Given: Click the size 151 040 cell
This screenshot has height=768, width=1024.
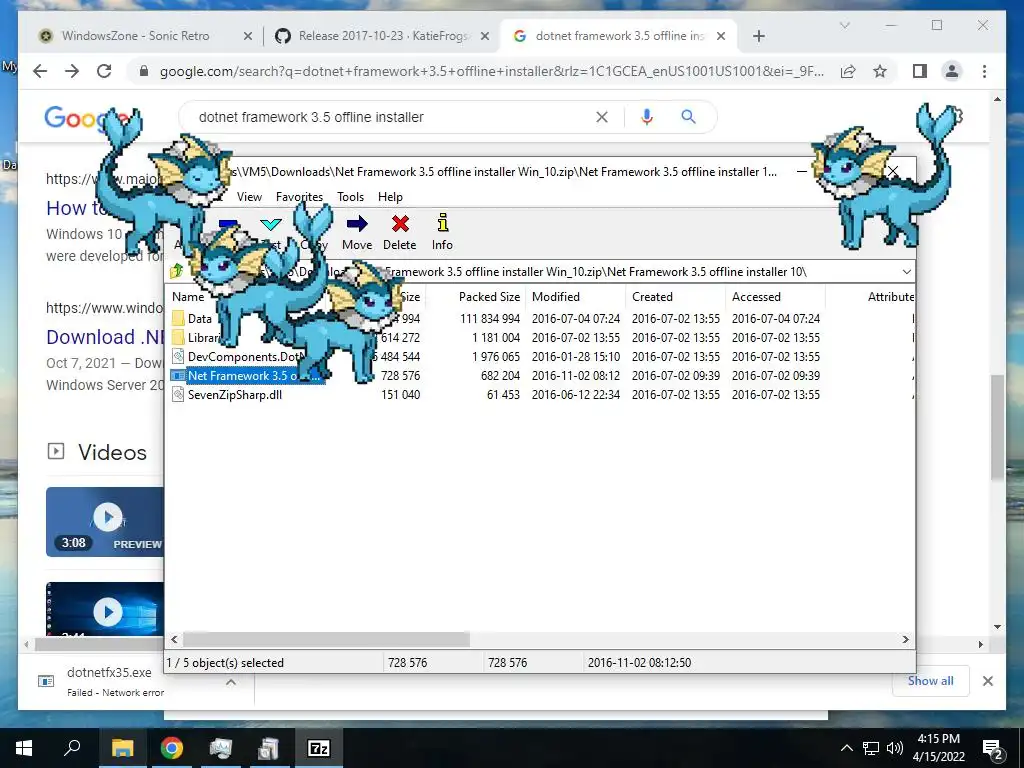Looking at the screenshot, I should 400,394.
